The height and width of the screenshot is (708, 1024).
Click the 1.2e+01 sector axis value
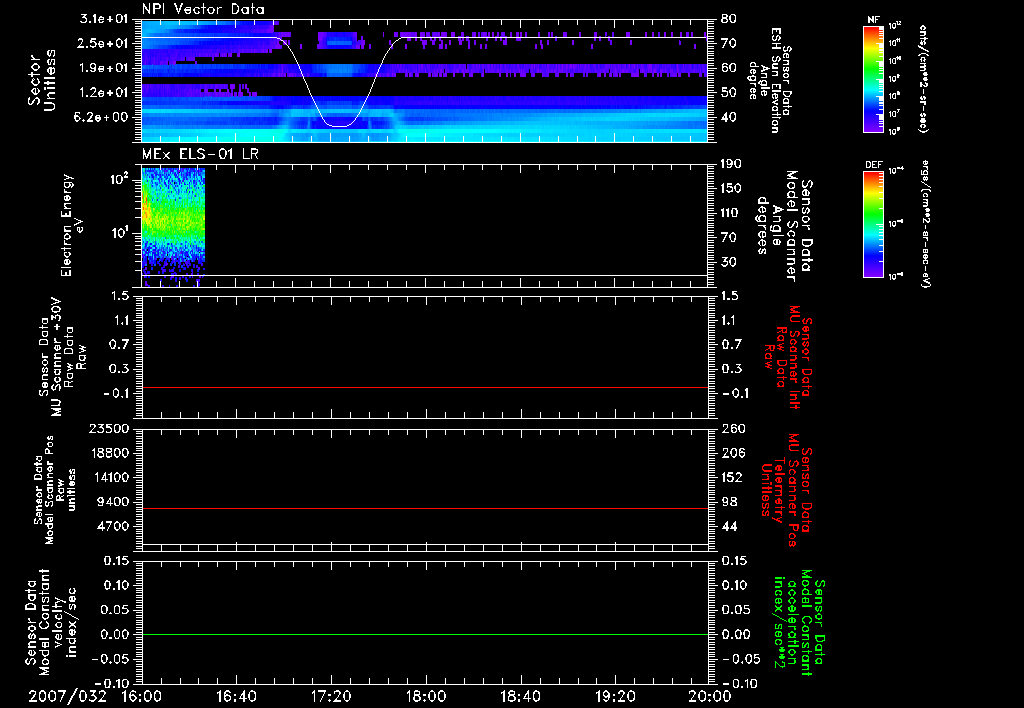coord(104,93)
